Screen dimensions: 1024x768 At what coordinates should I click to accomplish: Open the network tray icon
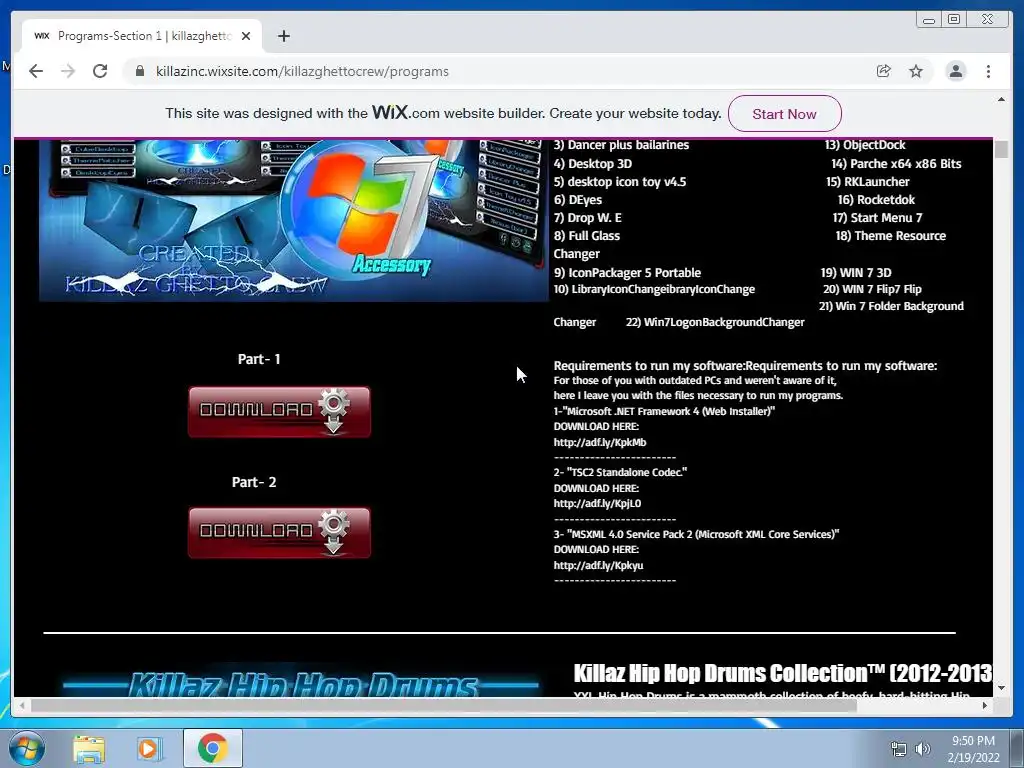click(x=899, y=749)
